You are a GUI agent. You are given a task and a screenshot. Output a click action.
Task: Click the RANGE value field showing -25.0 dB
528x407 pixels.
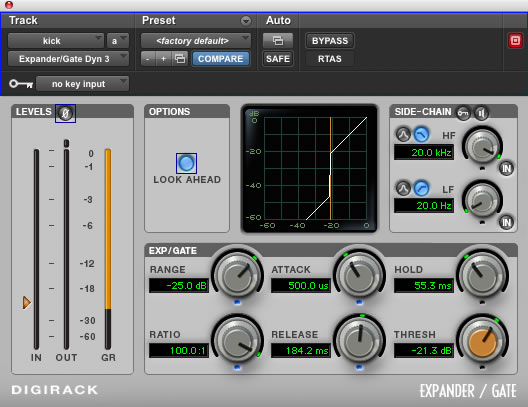pyautogui.click(x=179, y=285)
